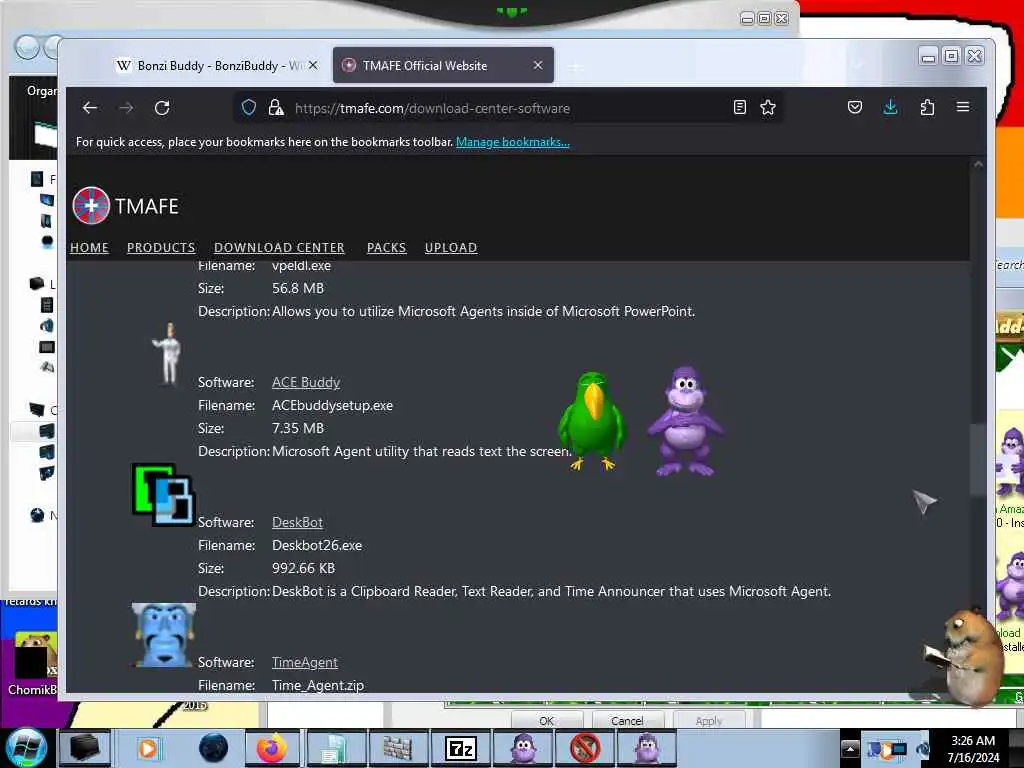Image resolution: width=1024 pixels, height=768 pixels.
Task: Click the TMAFE round logo
Action: [91, 205]
